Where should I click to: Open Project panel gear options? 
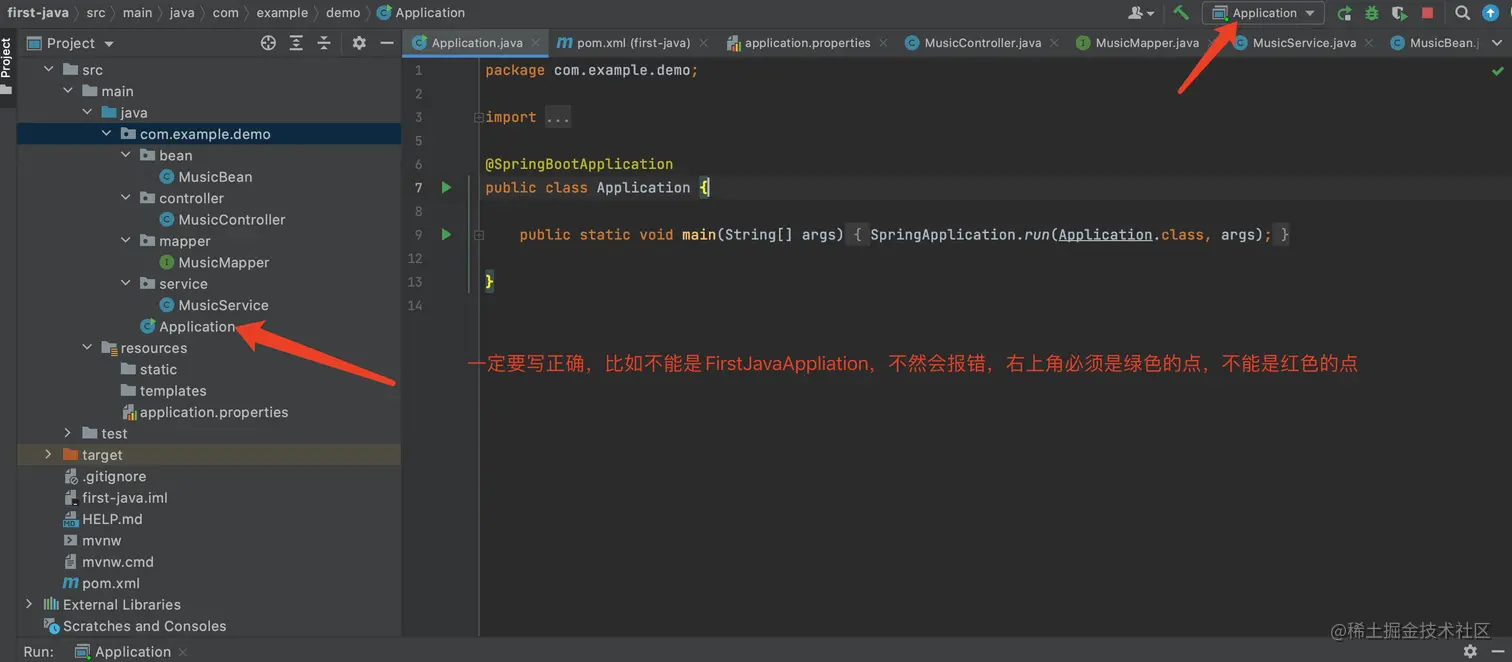point(359,43)
